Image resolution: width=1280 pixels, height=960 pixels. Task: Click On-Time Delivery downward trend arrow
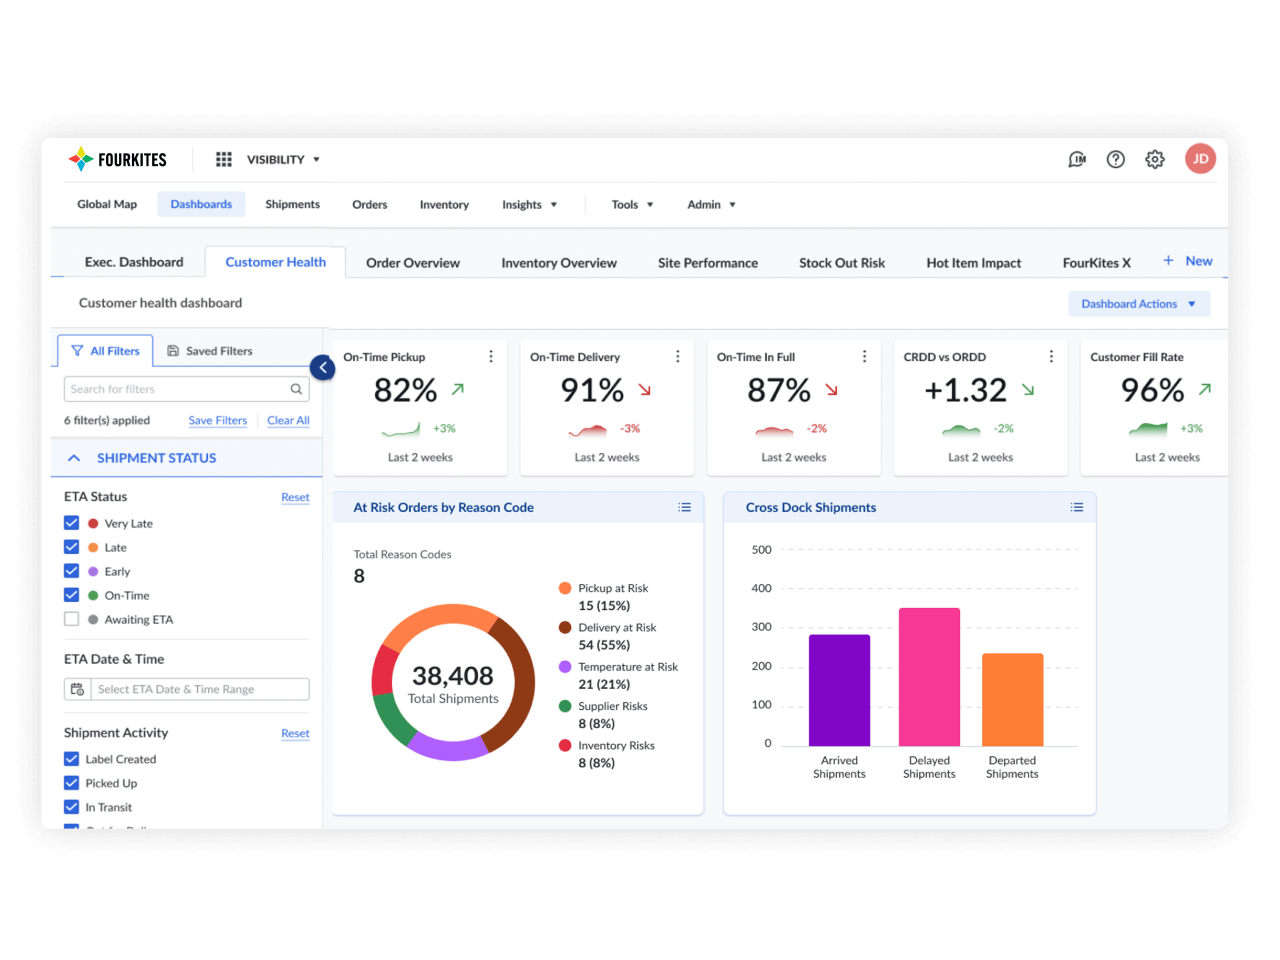645,390
